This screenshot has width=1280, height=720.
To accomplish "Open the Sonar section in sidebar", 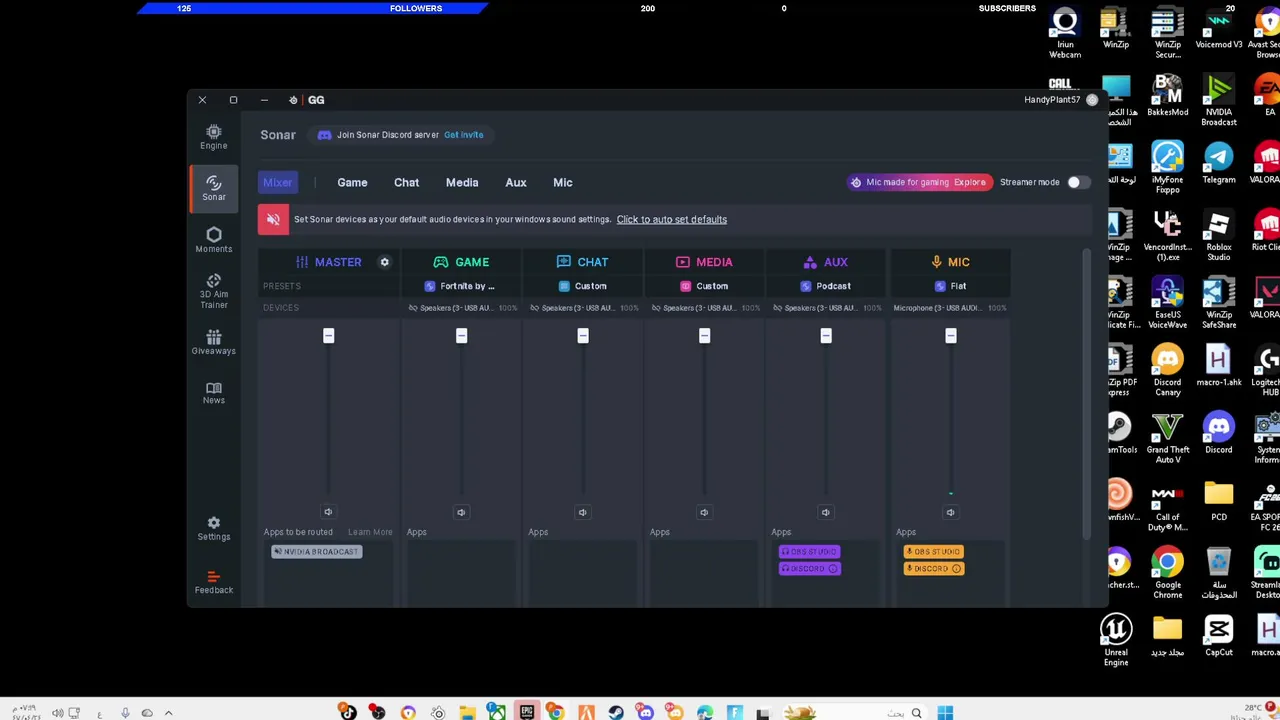I will click(x=213, y=187).
